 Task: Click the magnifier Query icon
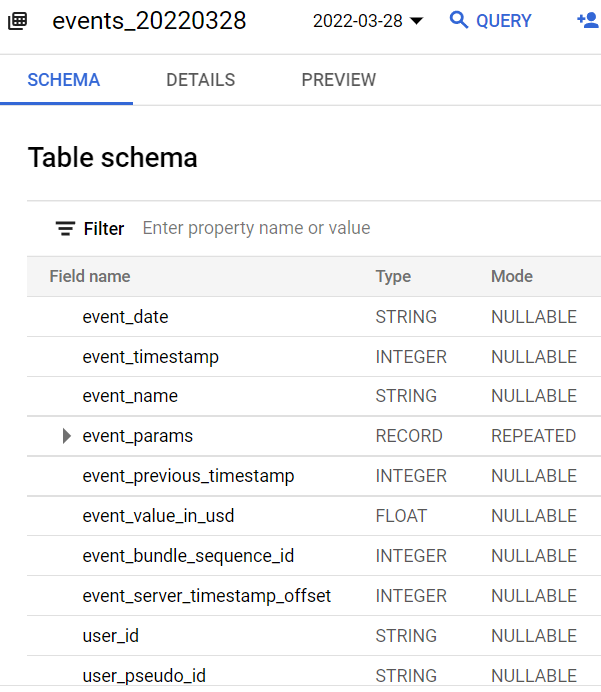459,21
